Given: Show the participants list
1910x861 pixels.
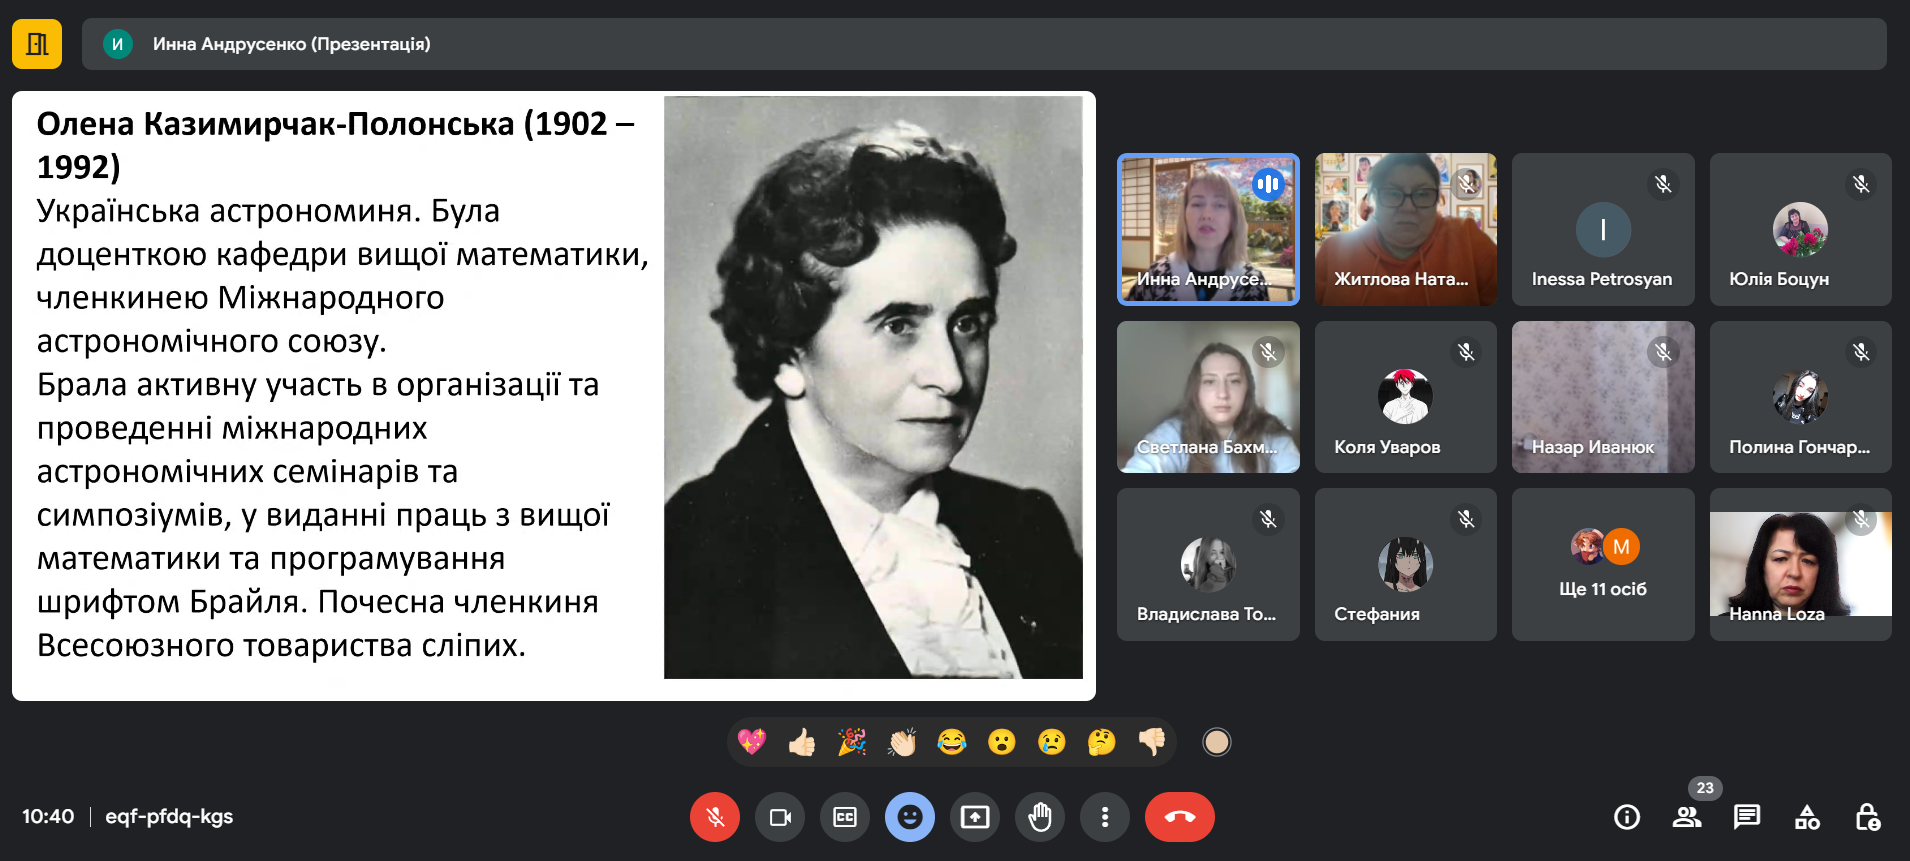Looking at the screenshot, I should [x=1687, y=817].
